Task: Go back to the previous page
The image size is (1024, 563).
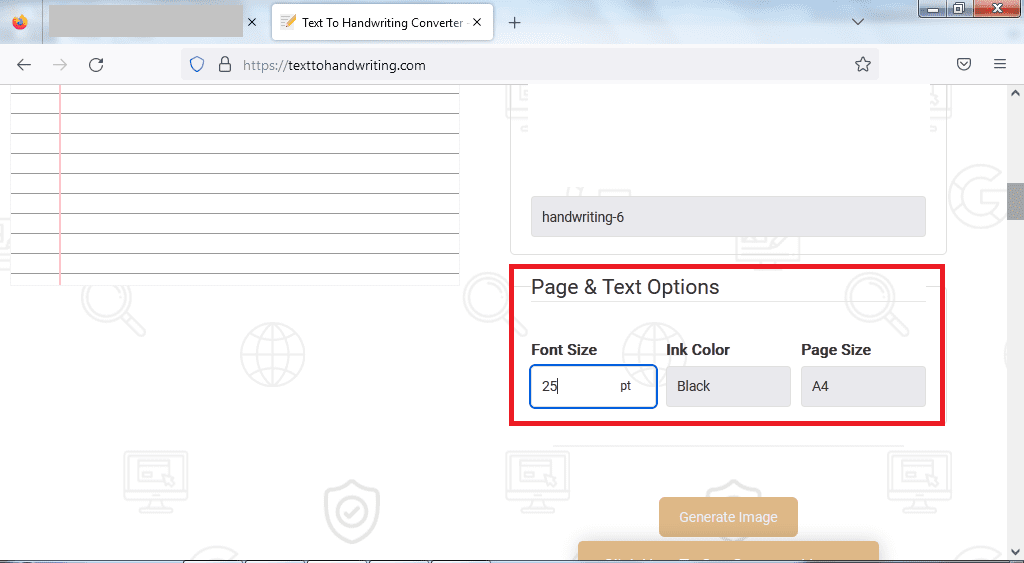Action: point(24,65)
